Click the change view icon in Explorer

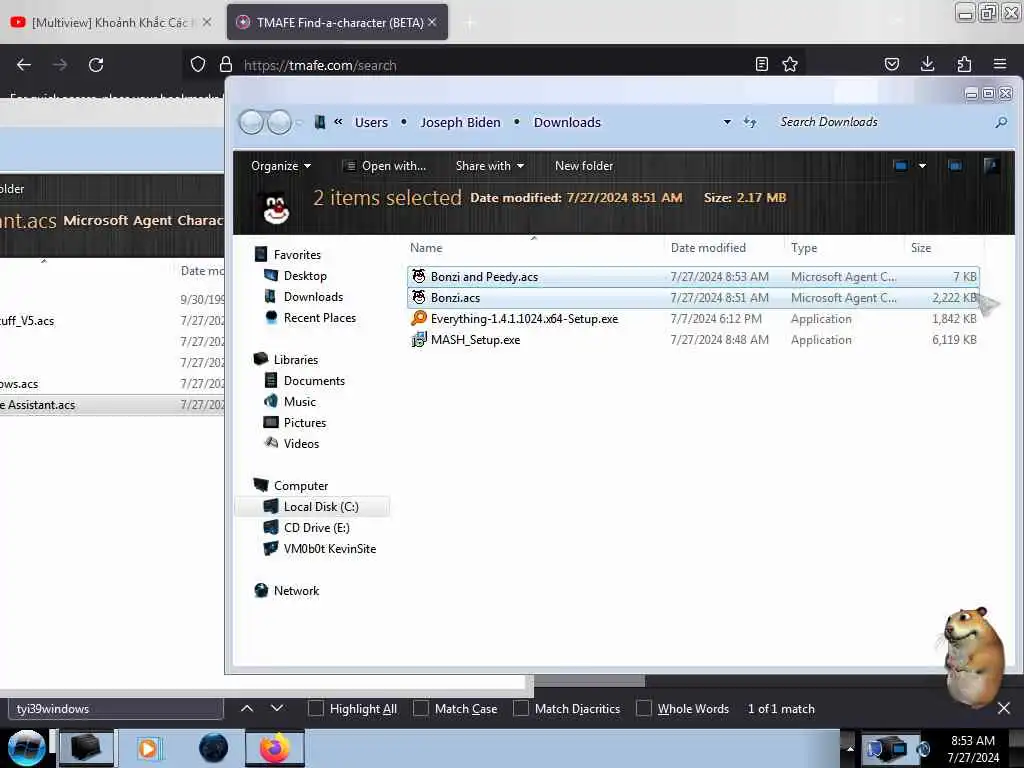click(901, 166)
